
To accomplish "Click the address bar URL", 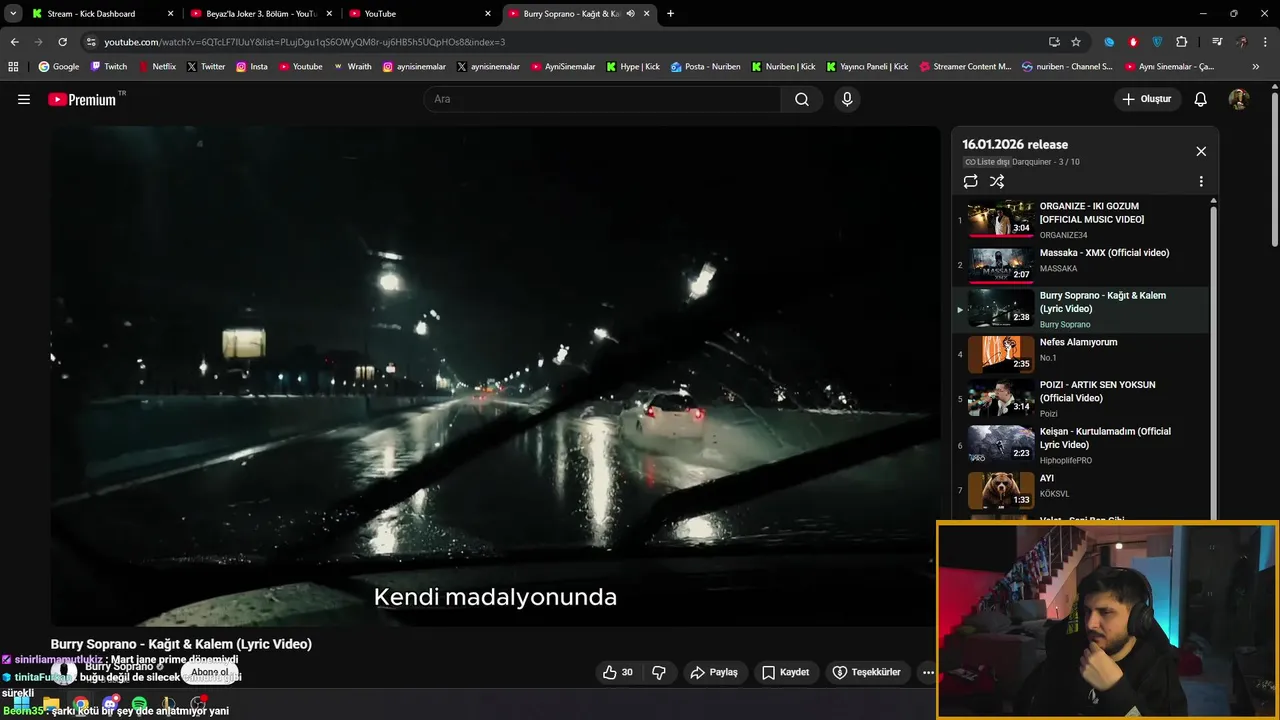I will 305,42.
